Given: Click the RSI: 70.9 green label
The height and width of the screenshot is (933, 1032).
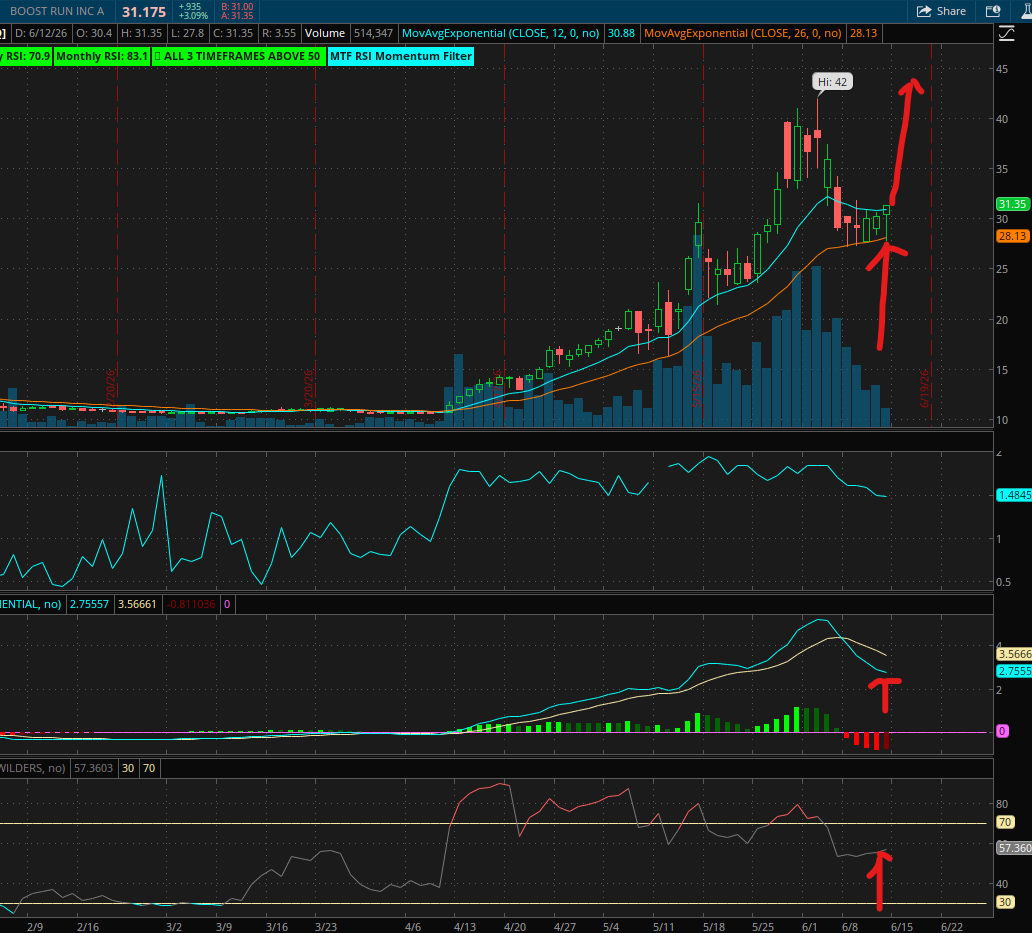Looking at the screenshot, I should coord(25,56).
